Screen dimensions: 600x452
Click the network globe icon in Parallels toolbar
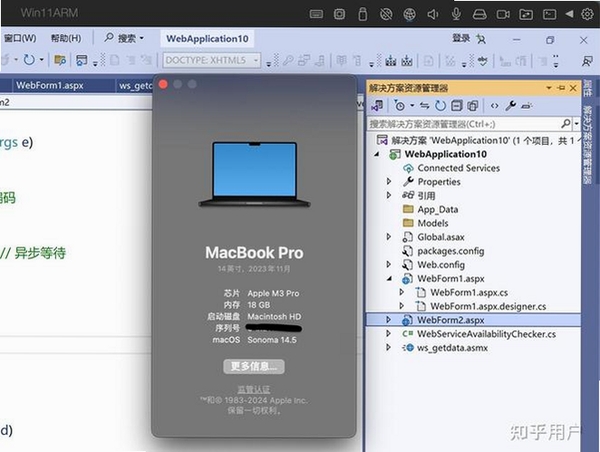[x=409, y=15]
